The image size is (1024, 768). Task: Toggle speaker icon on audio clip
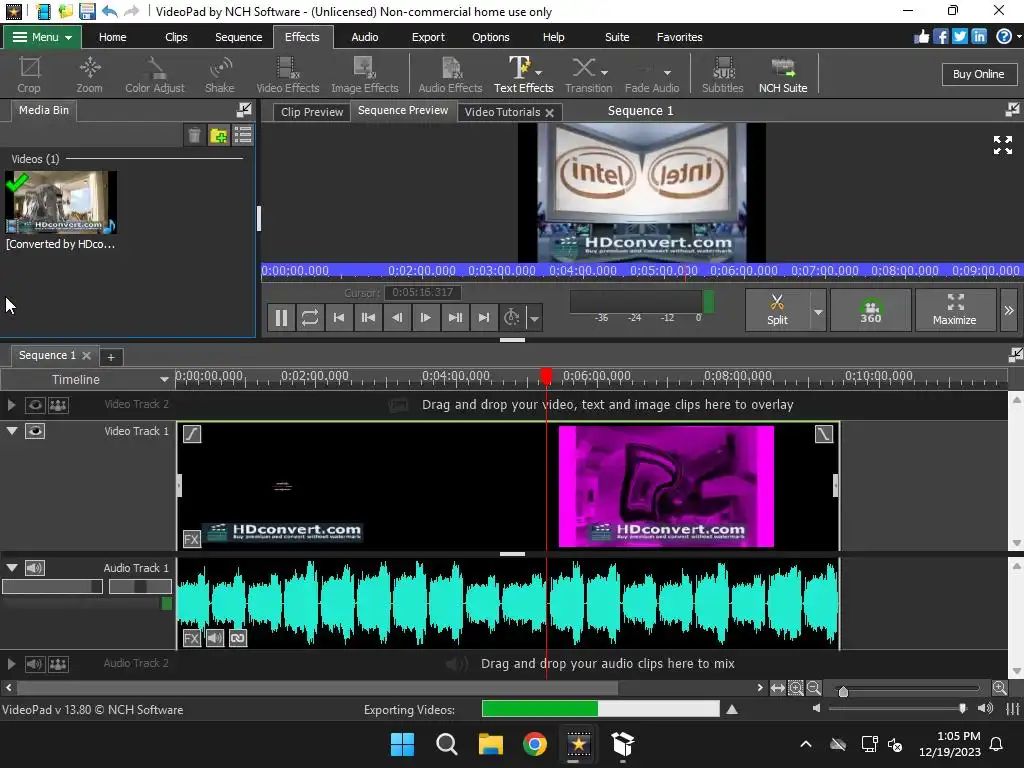coord(215,638)
